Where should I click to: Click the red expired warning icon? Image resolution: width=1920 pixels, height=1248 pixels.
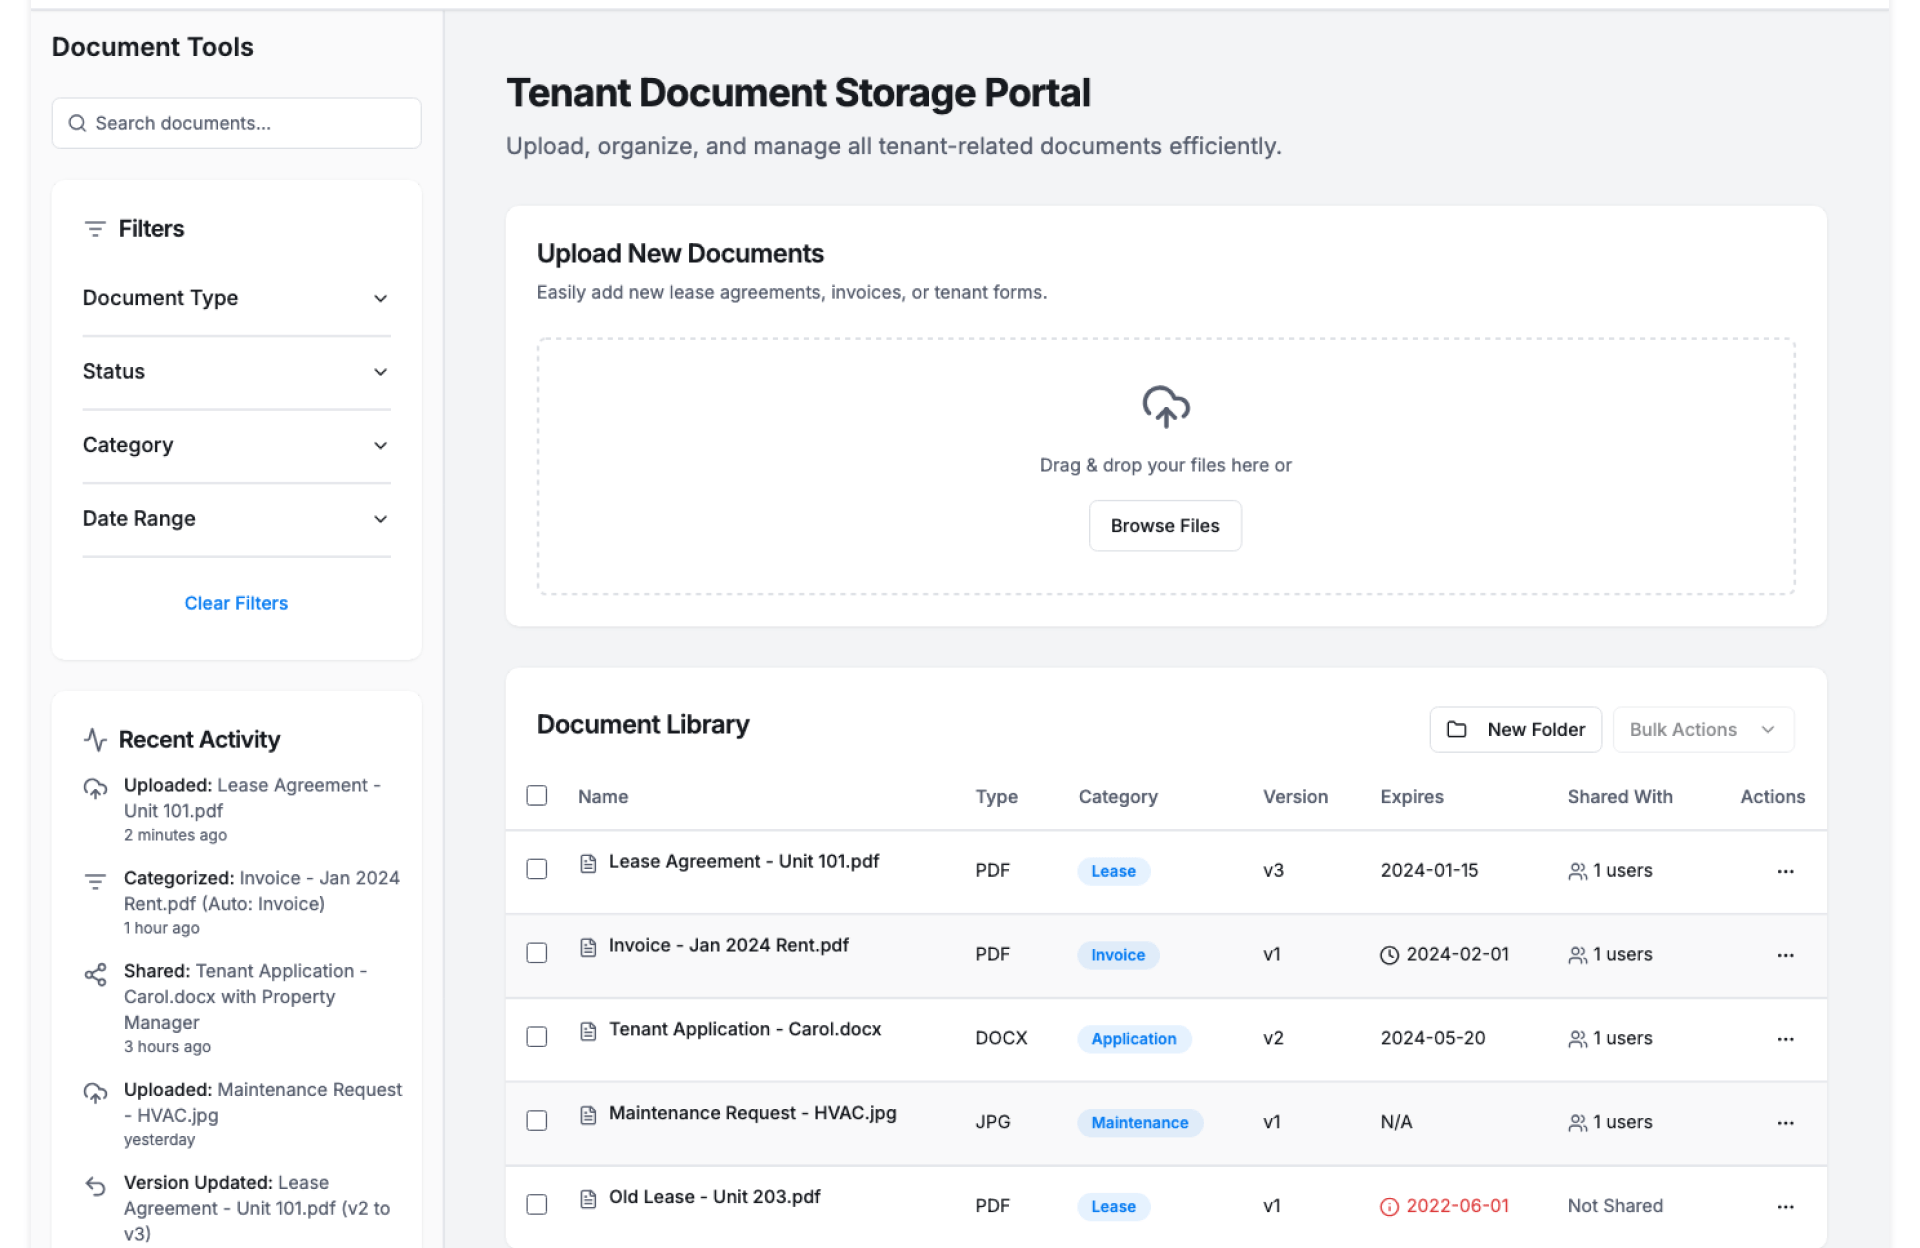[x=1389, y=1207]
